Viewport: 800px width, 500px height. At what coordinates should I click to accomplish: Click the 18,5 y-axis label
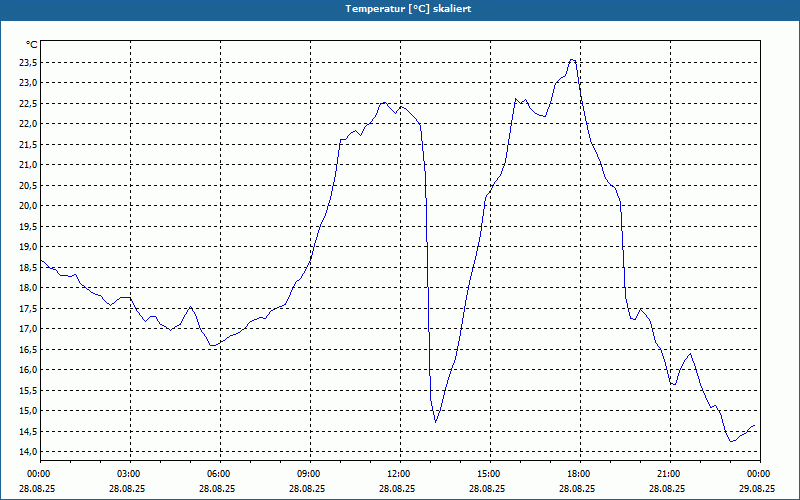(x=29, y=267)
